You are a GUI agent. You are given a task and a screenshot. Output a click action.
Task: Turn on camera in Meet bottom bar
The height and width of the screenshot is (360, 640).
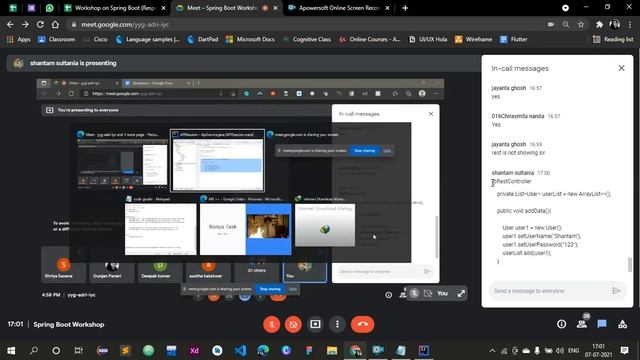293,324
